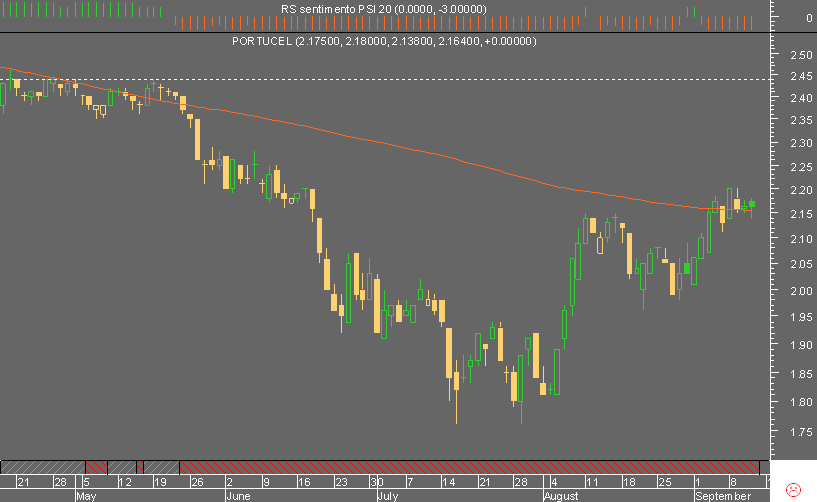Select the white dashed horizontal line at 2.45
Image resolution: width=817 pixels, height=502 pixels.
pyautogui.click(x=385, y=80)
